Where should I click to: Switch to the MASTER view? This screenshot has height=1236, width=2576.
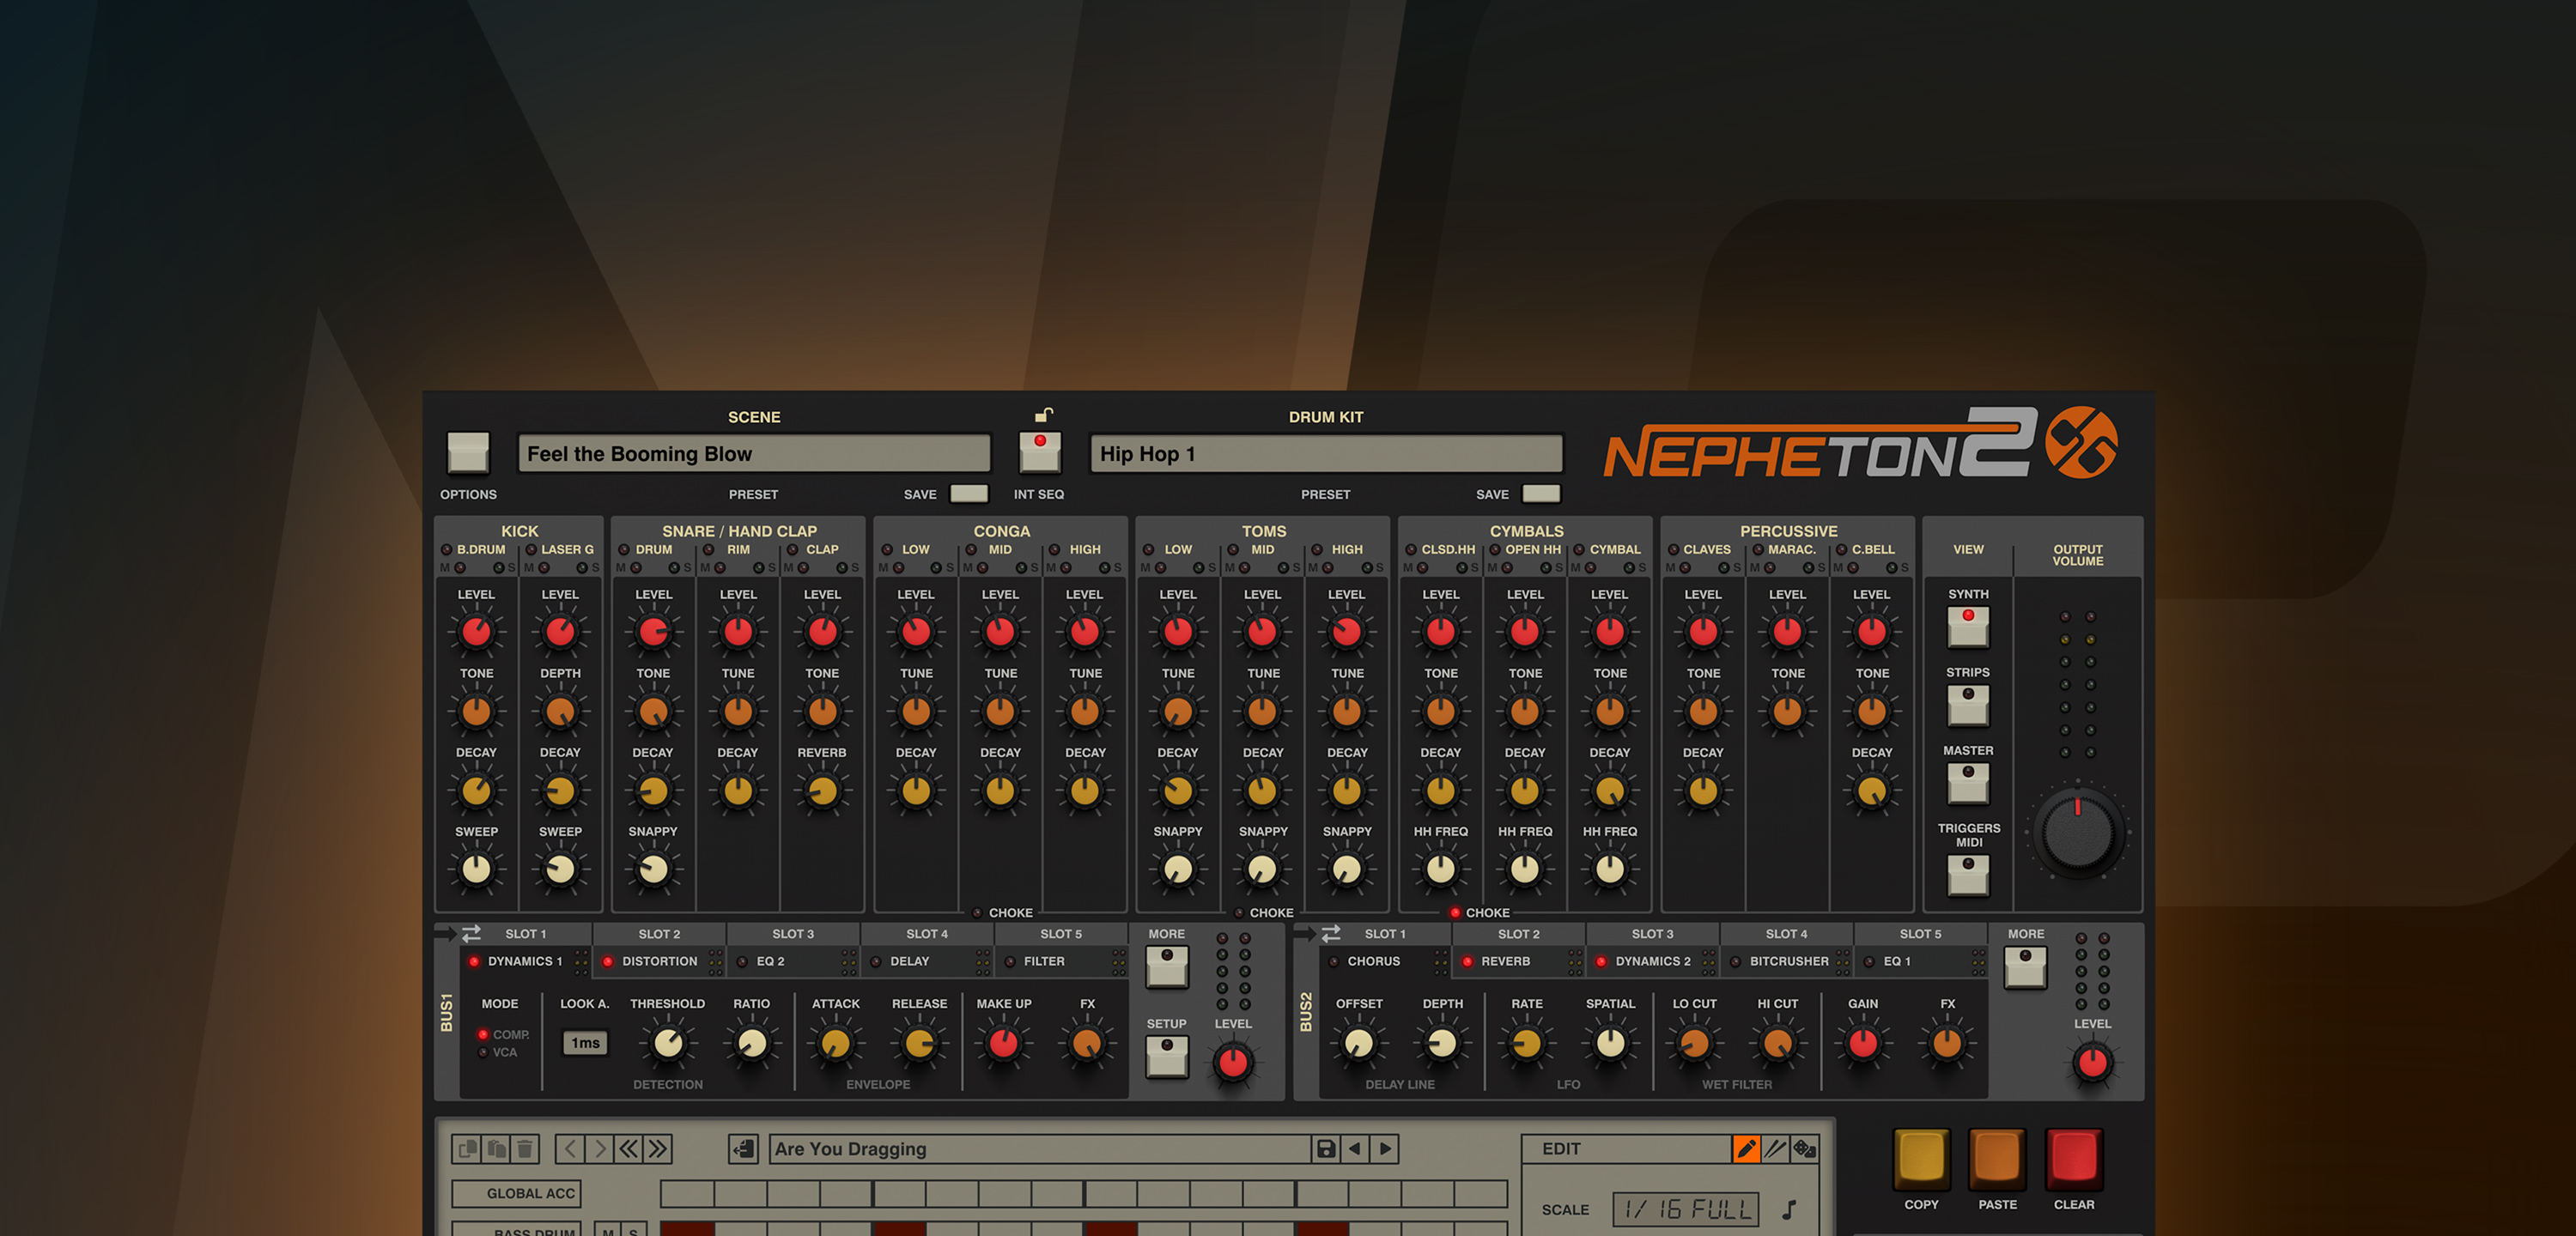(1967, 783)
